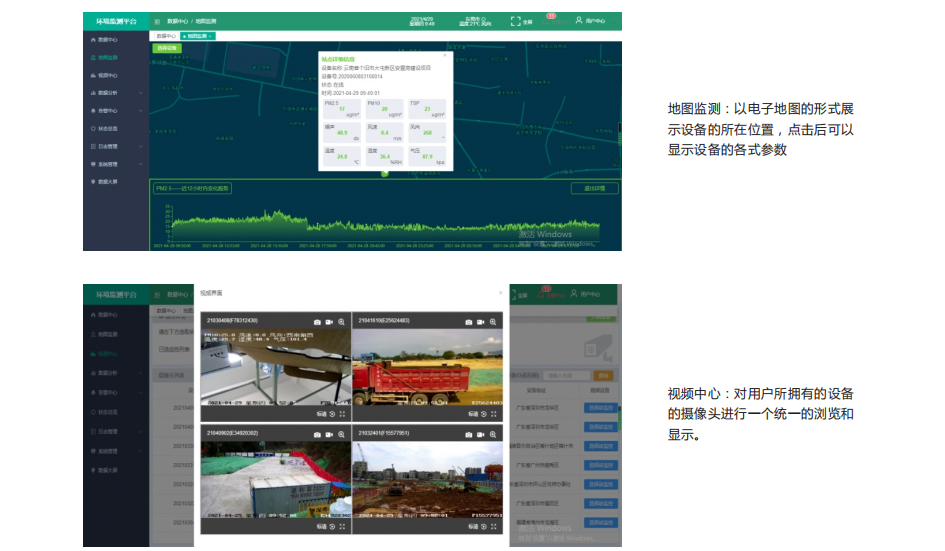Expand feed 21032401(F15577951) to fullscreen
Image resolution: width=945 pixels, height=551 pixels.
pyautogui.click(x=494, y=526)
